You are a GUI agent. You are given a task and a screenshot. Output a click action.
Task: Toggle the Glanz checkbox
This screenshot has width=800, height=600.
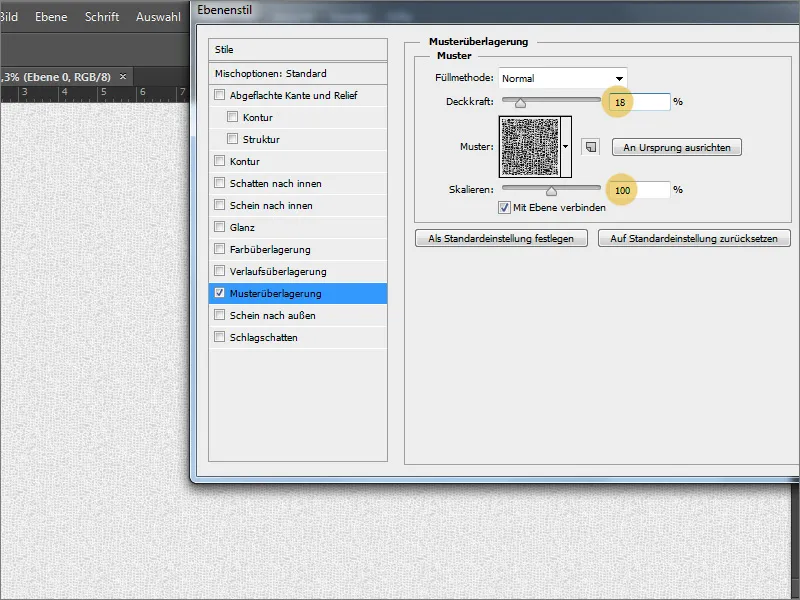219,227
